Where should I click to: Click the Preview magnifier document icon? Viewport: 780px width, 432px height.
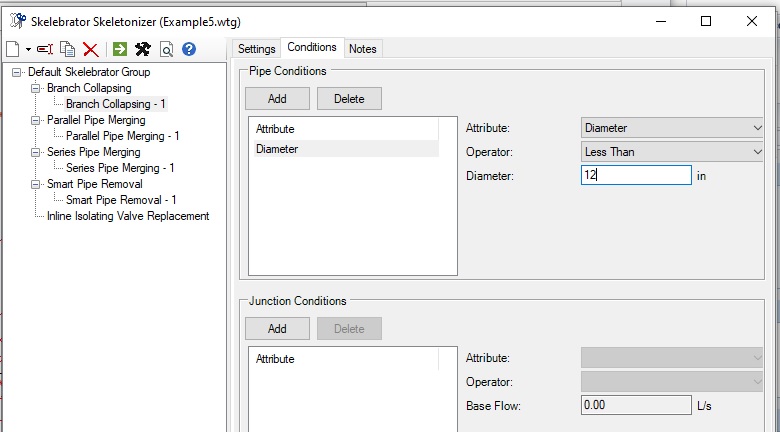[x=167, y=49]
